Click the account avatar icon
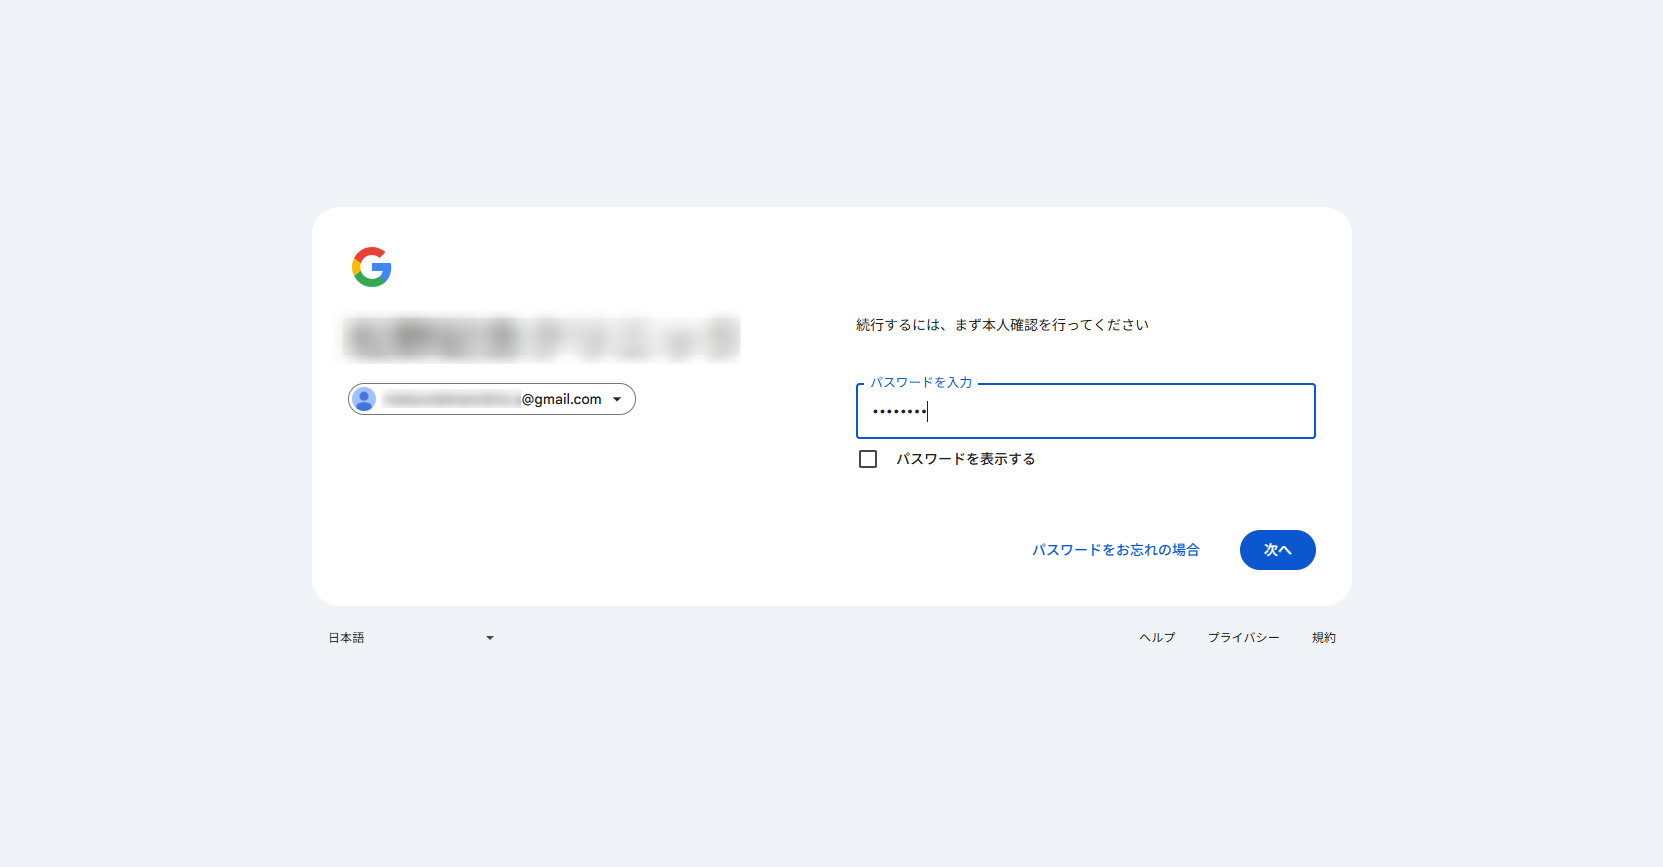 pyautogui.click(x=365, y=399)
